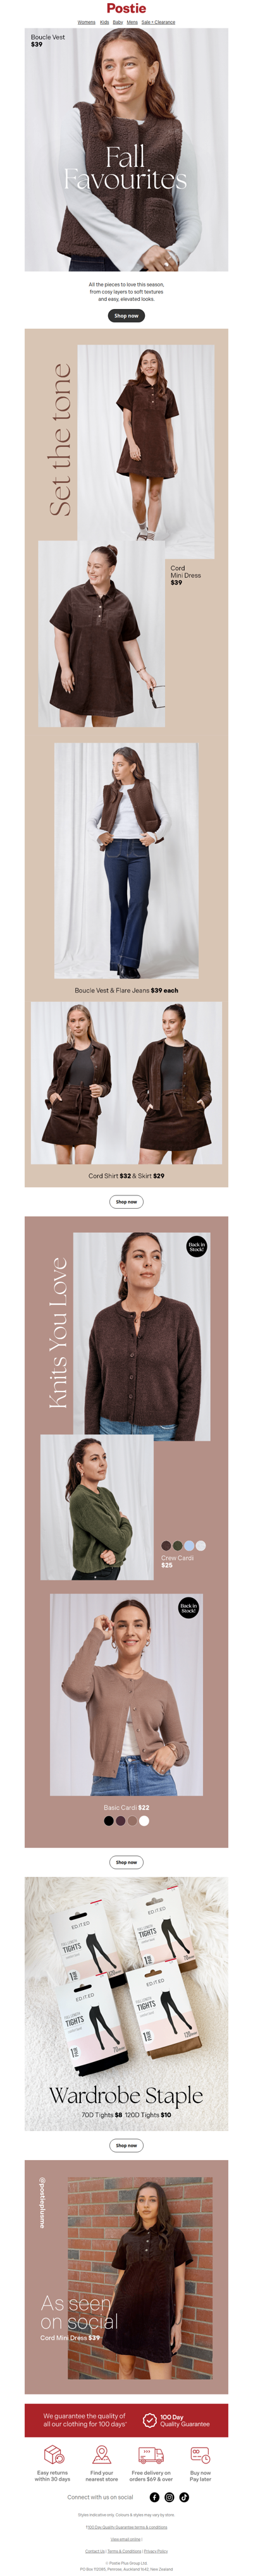Click the Find your nearest store pin icon
Image resolution: width=253 pixels, height=2576 pixels.
click(102, 2454)
